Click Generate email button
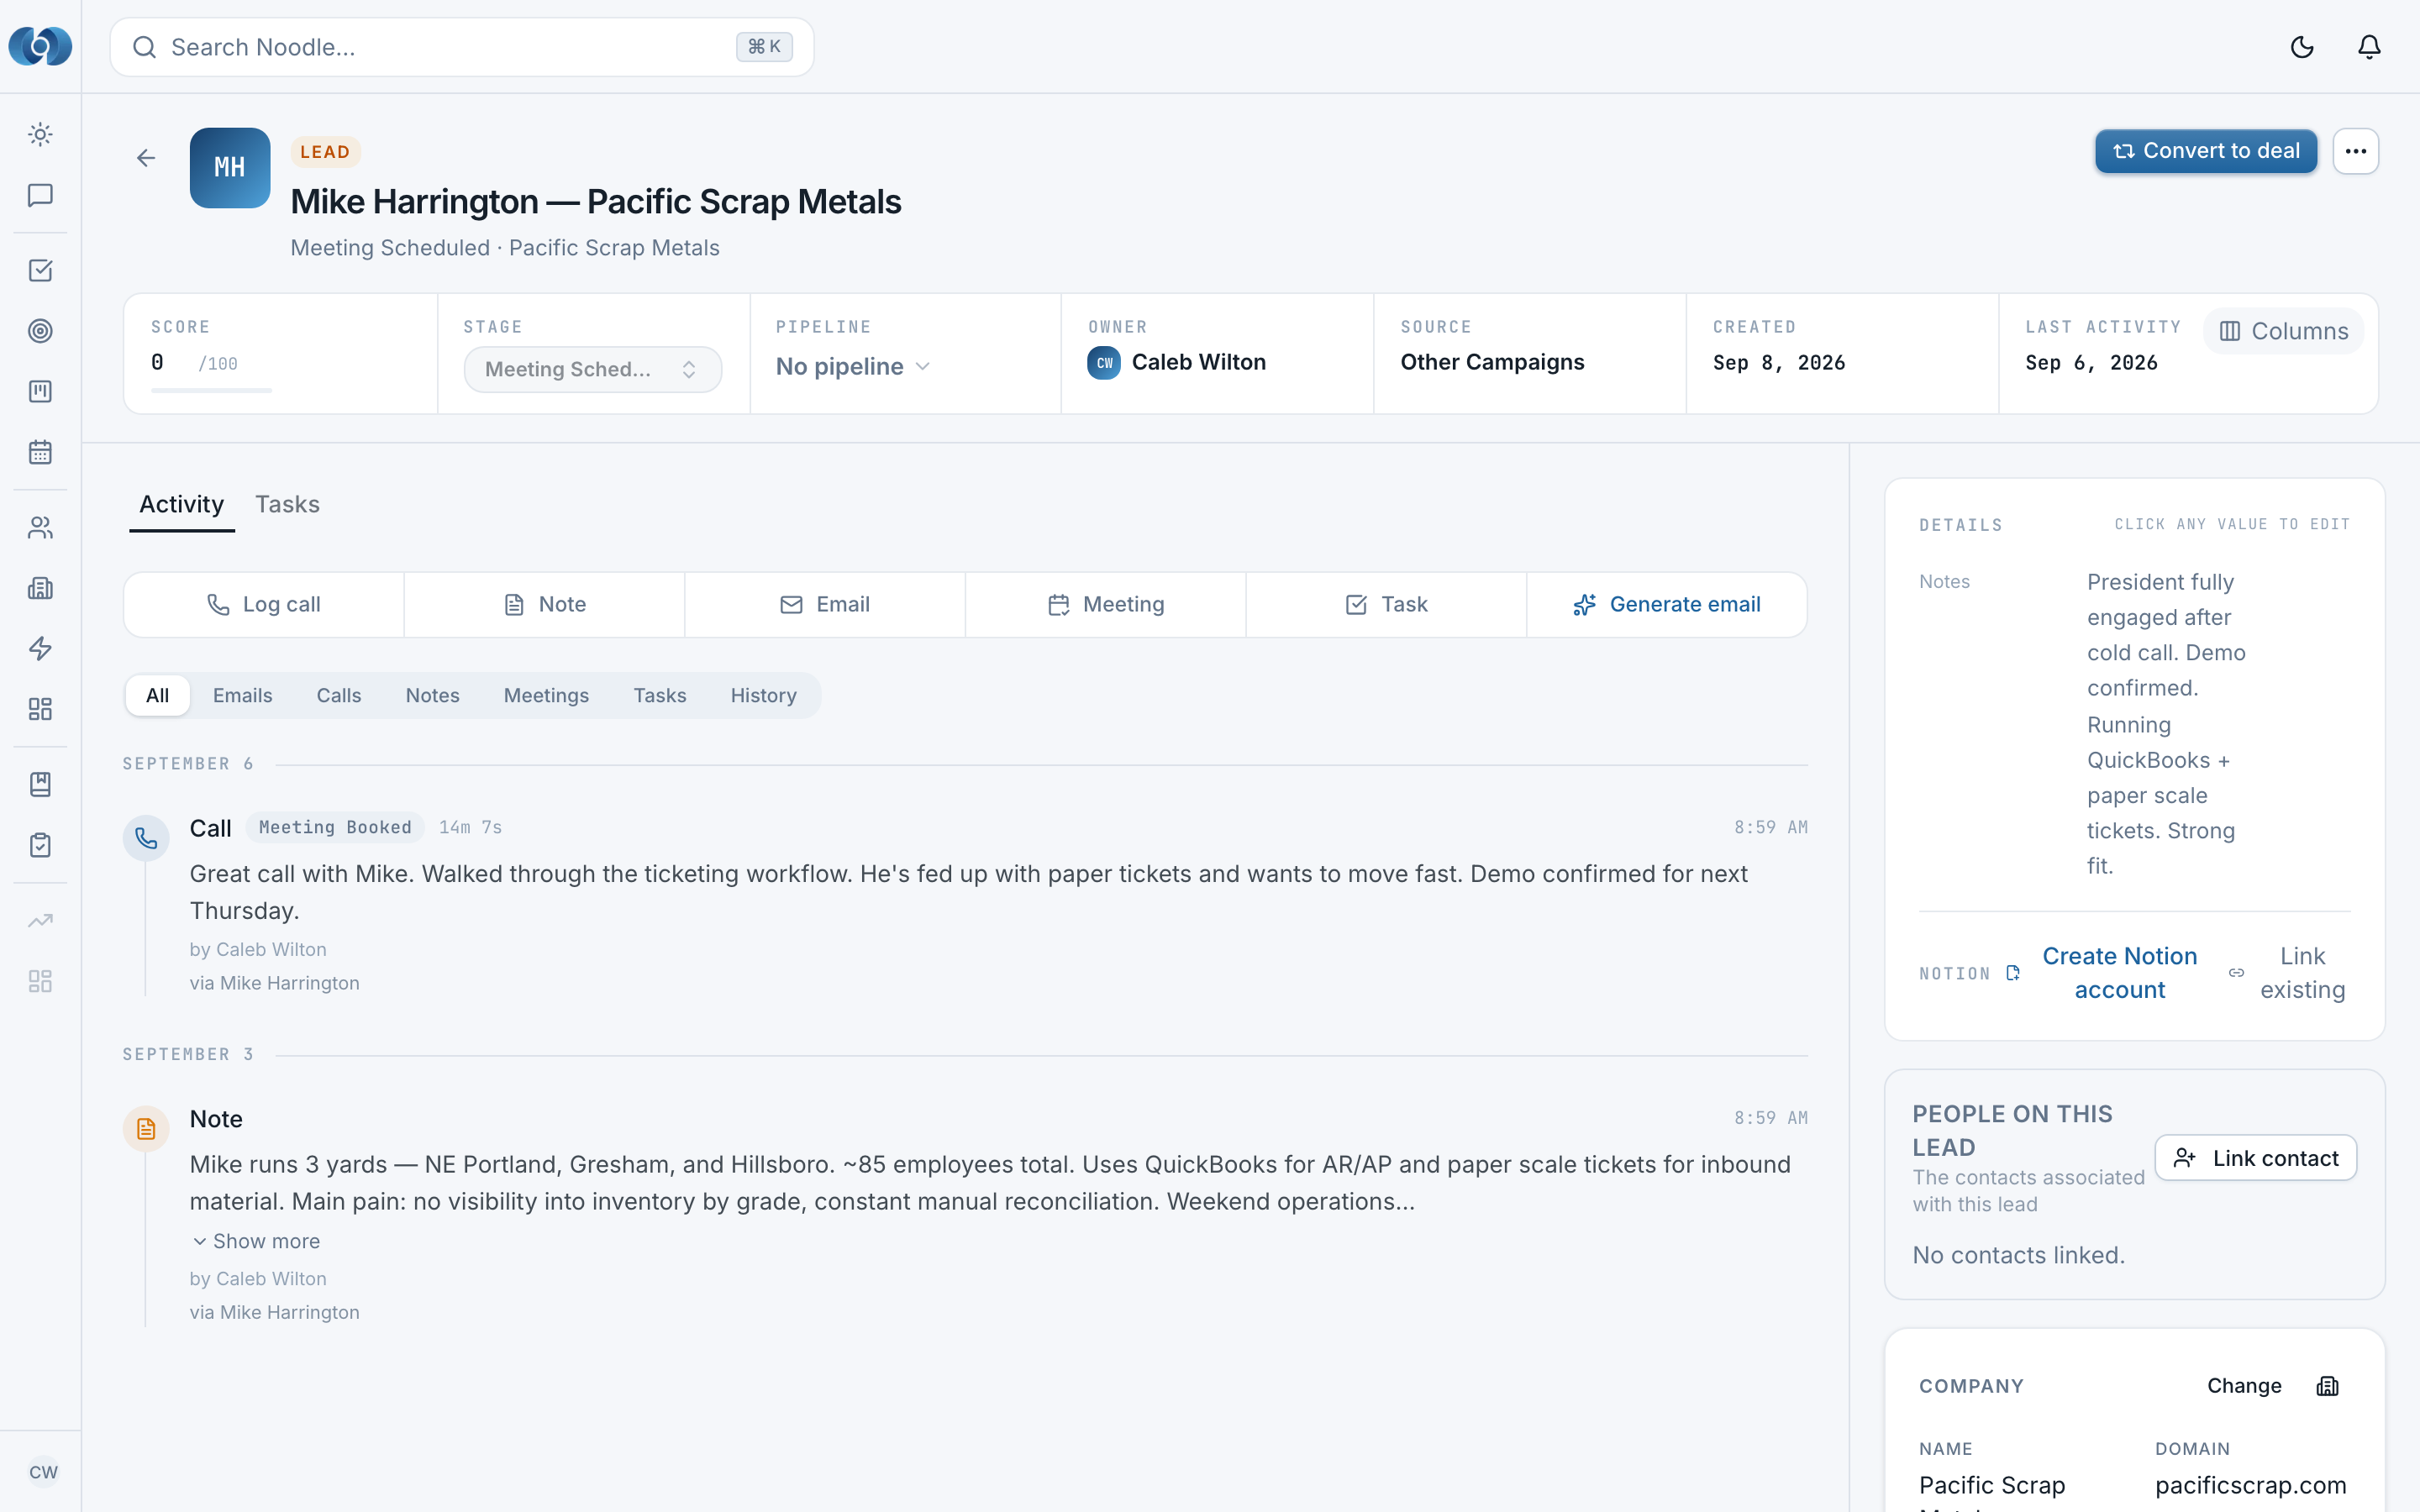Image resolution: width=2420 pixels, height=1512 pixels. coord(1666,604)
